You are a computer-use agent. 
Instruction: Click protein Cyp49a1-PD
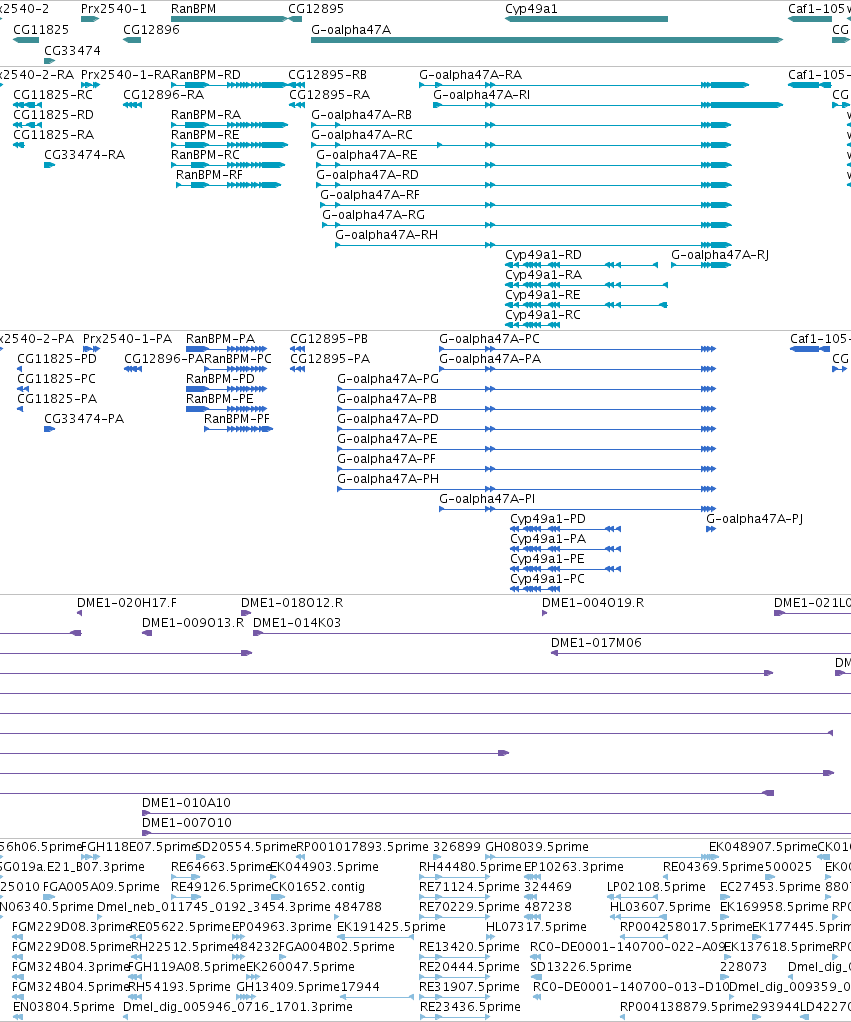coord(548,519)
